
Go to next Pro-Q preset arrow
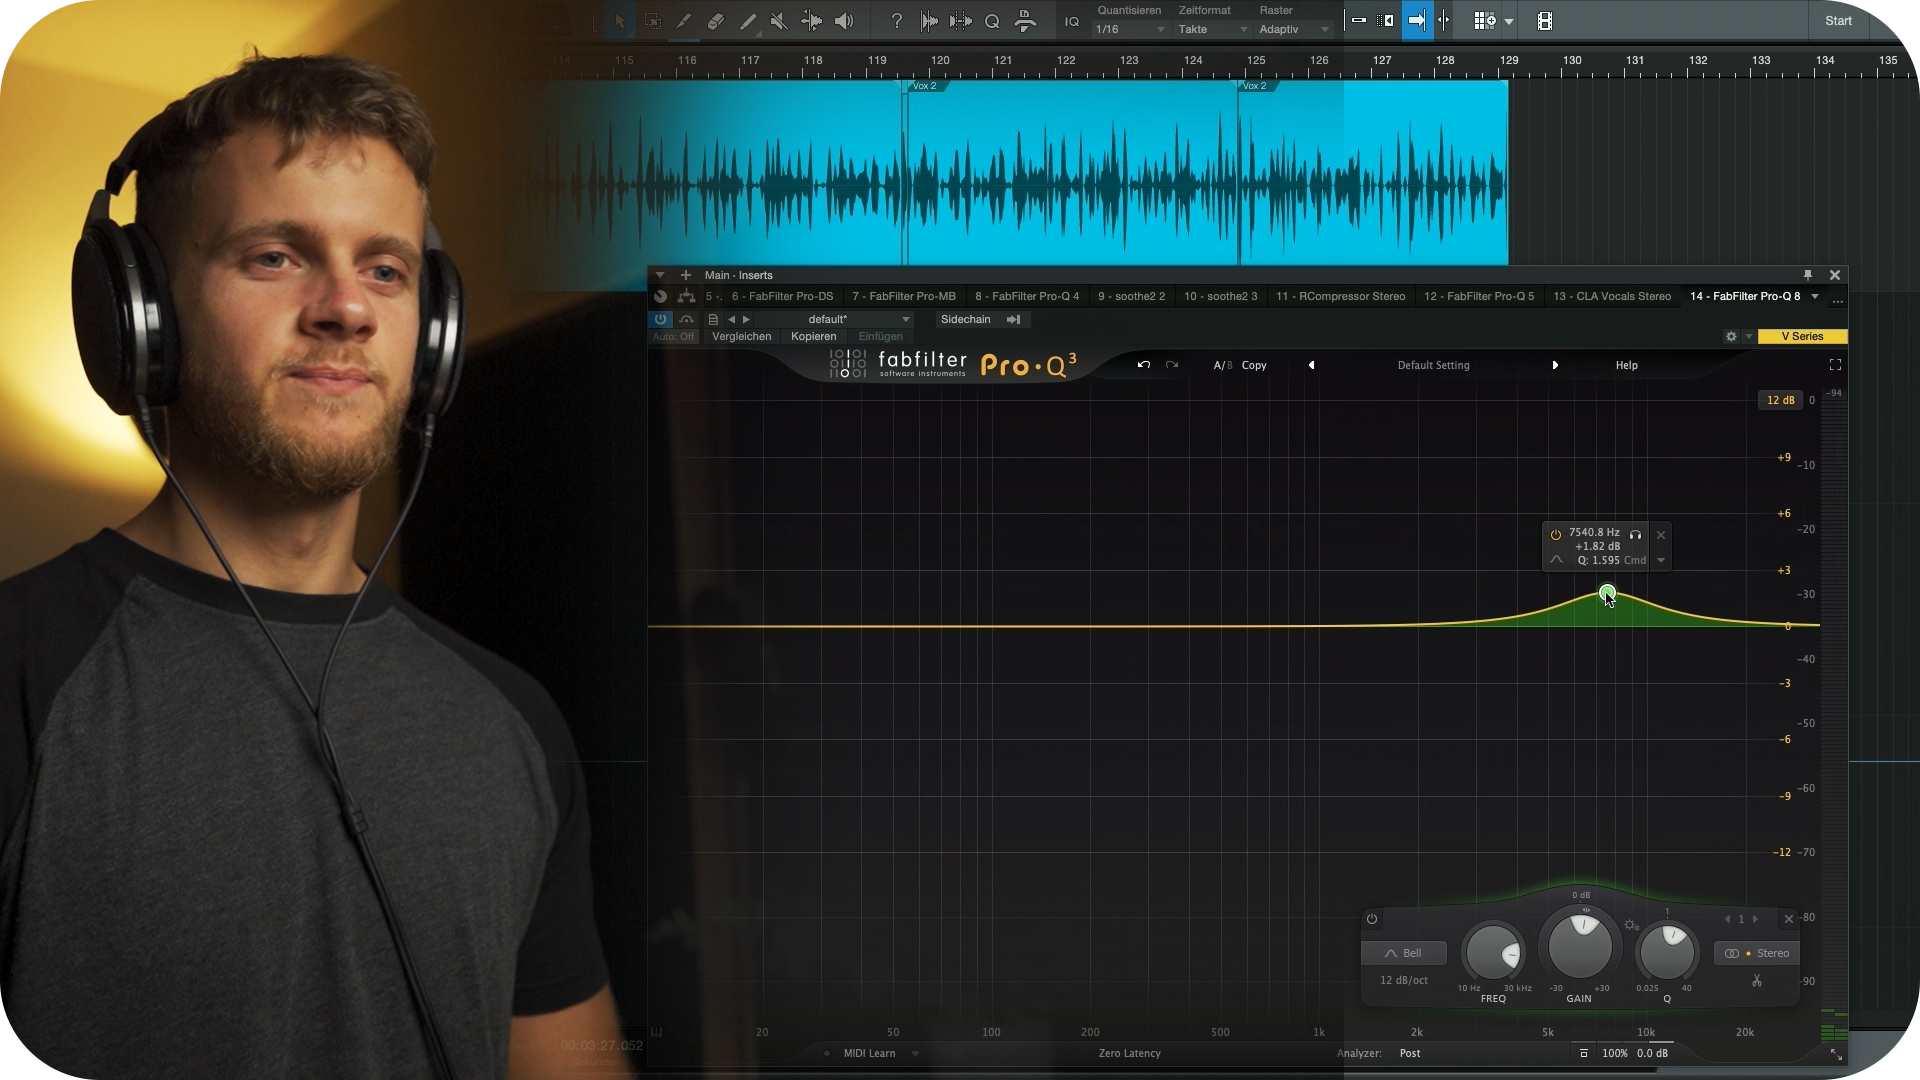pyautogui.click(x=1555, y=366)
